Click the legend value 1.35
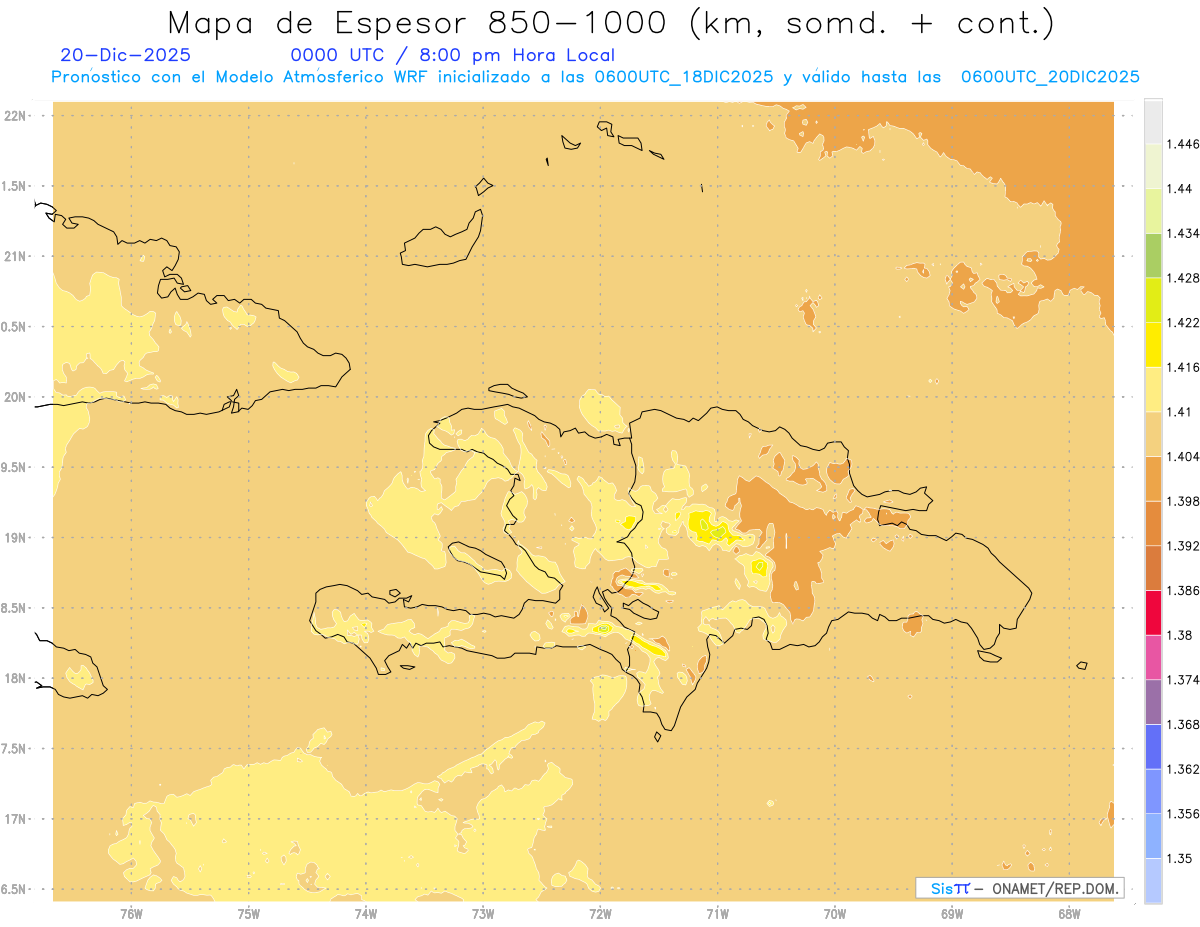The width and height of the screenshot is (1200, 927). point(1179,858)
